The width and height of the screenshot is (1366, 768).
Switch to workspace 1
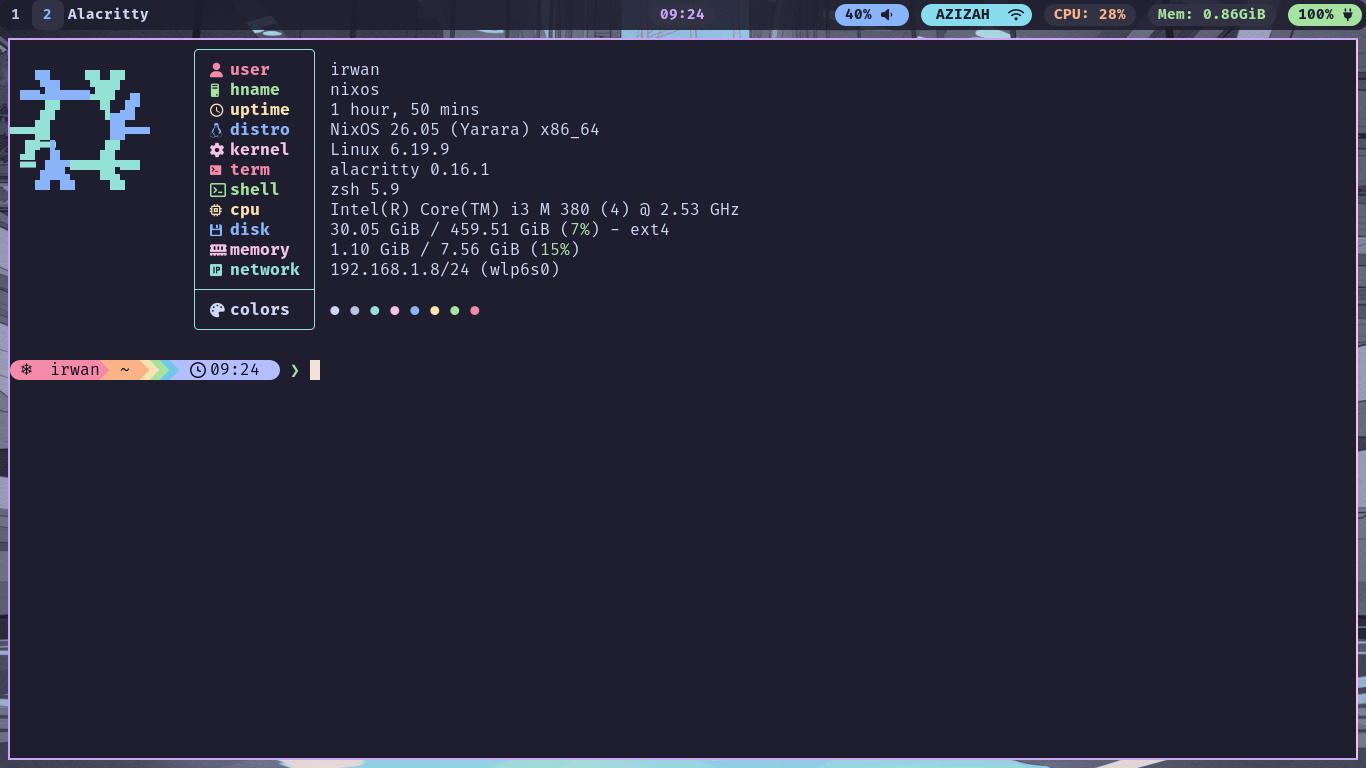coord(15,15)
